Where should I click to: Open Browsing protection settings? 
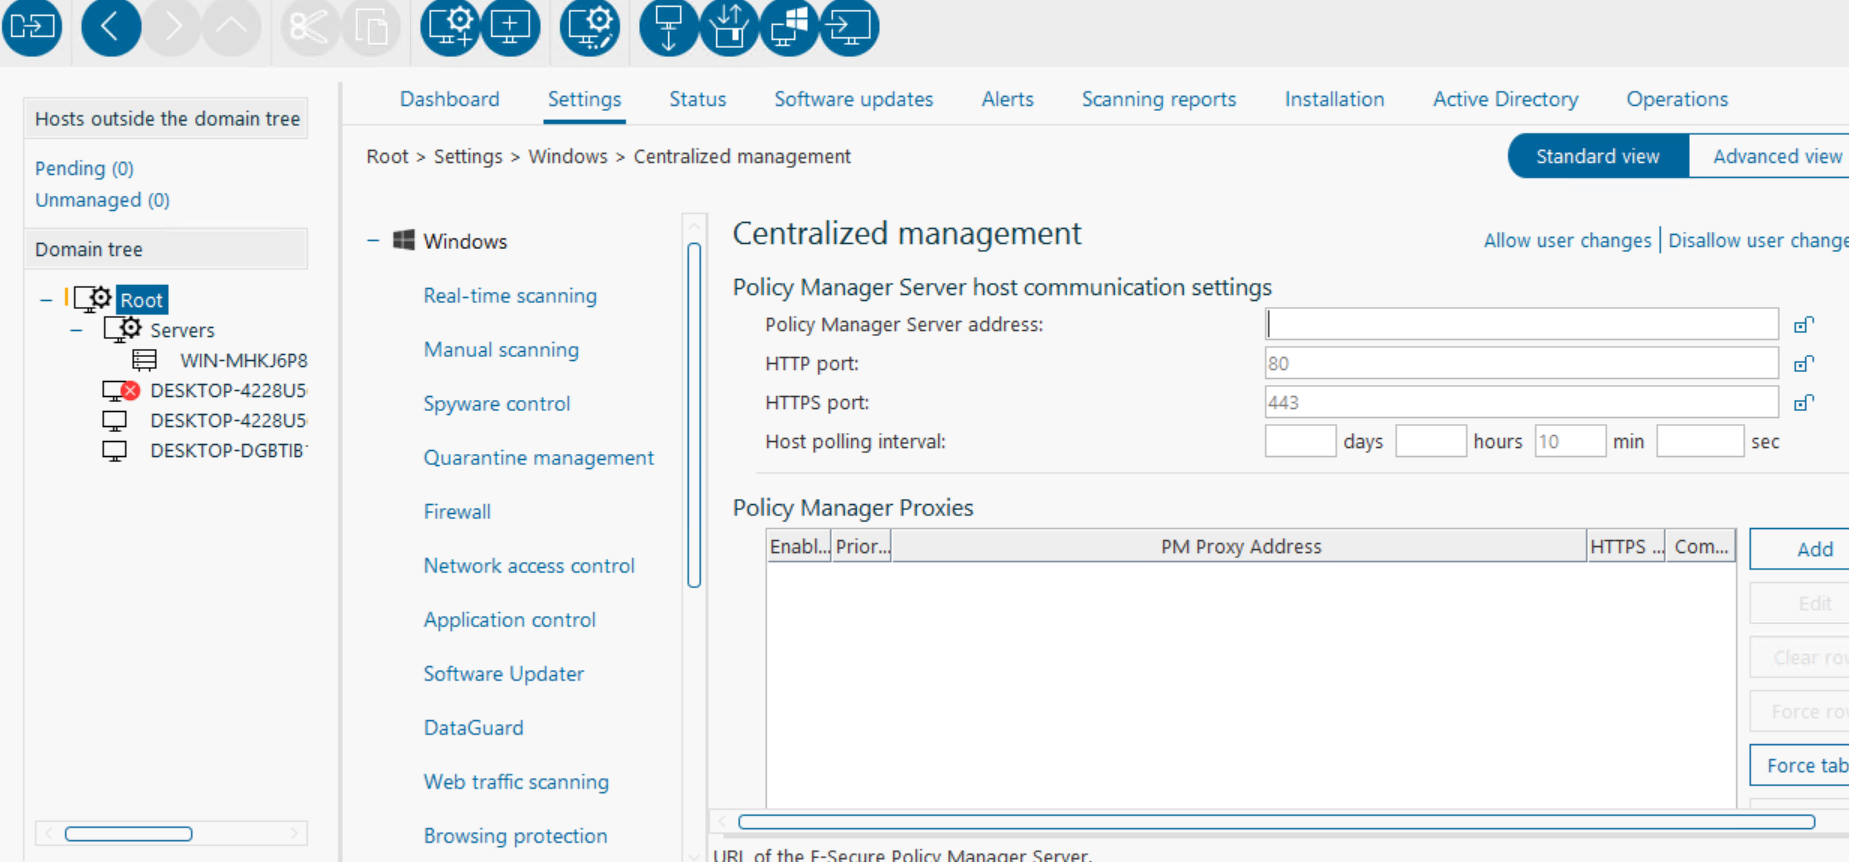click(x=515, y=836)
